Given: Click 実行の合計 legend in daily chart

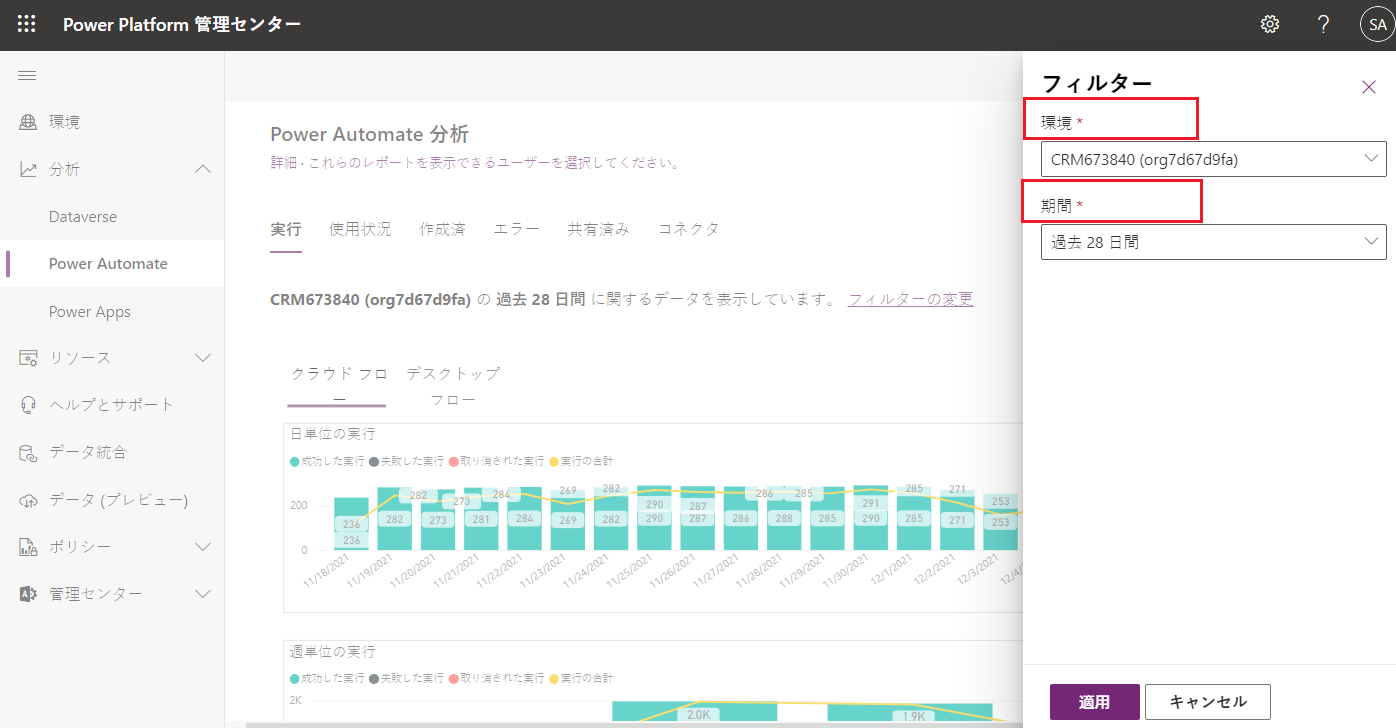Looking at the screenshot, I should 581,461.
